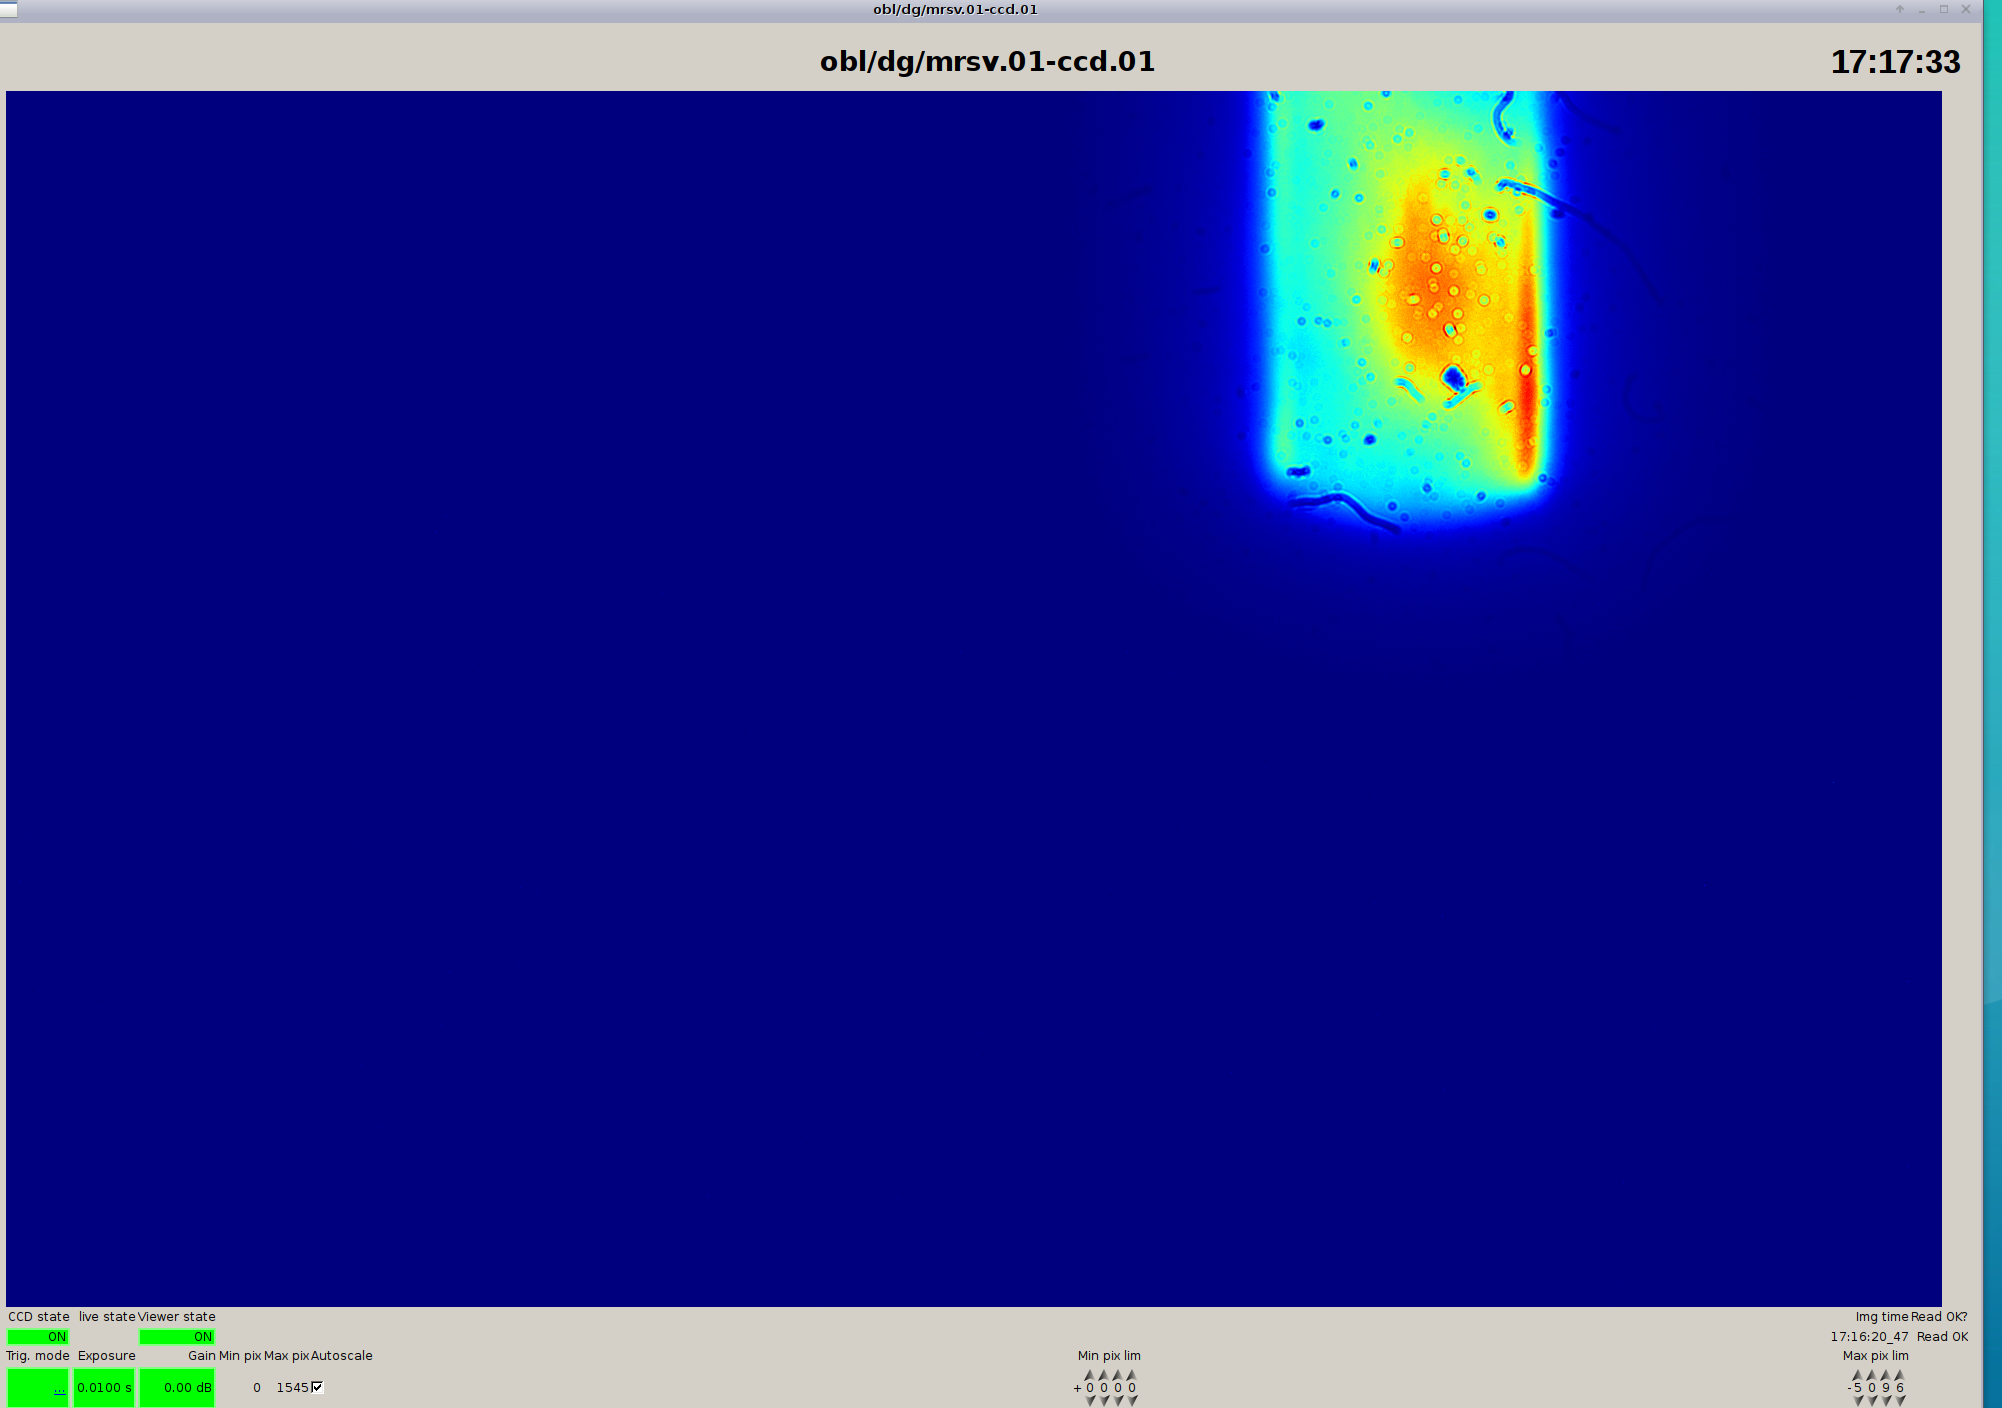Image resolution: width=2002 pixels, height=1408 pixels.
Task: Toggle the Autoscale checkbox
Action: (317, 1387)
